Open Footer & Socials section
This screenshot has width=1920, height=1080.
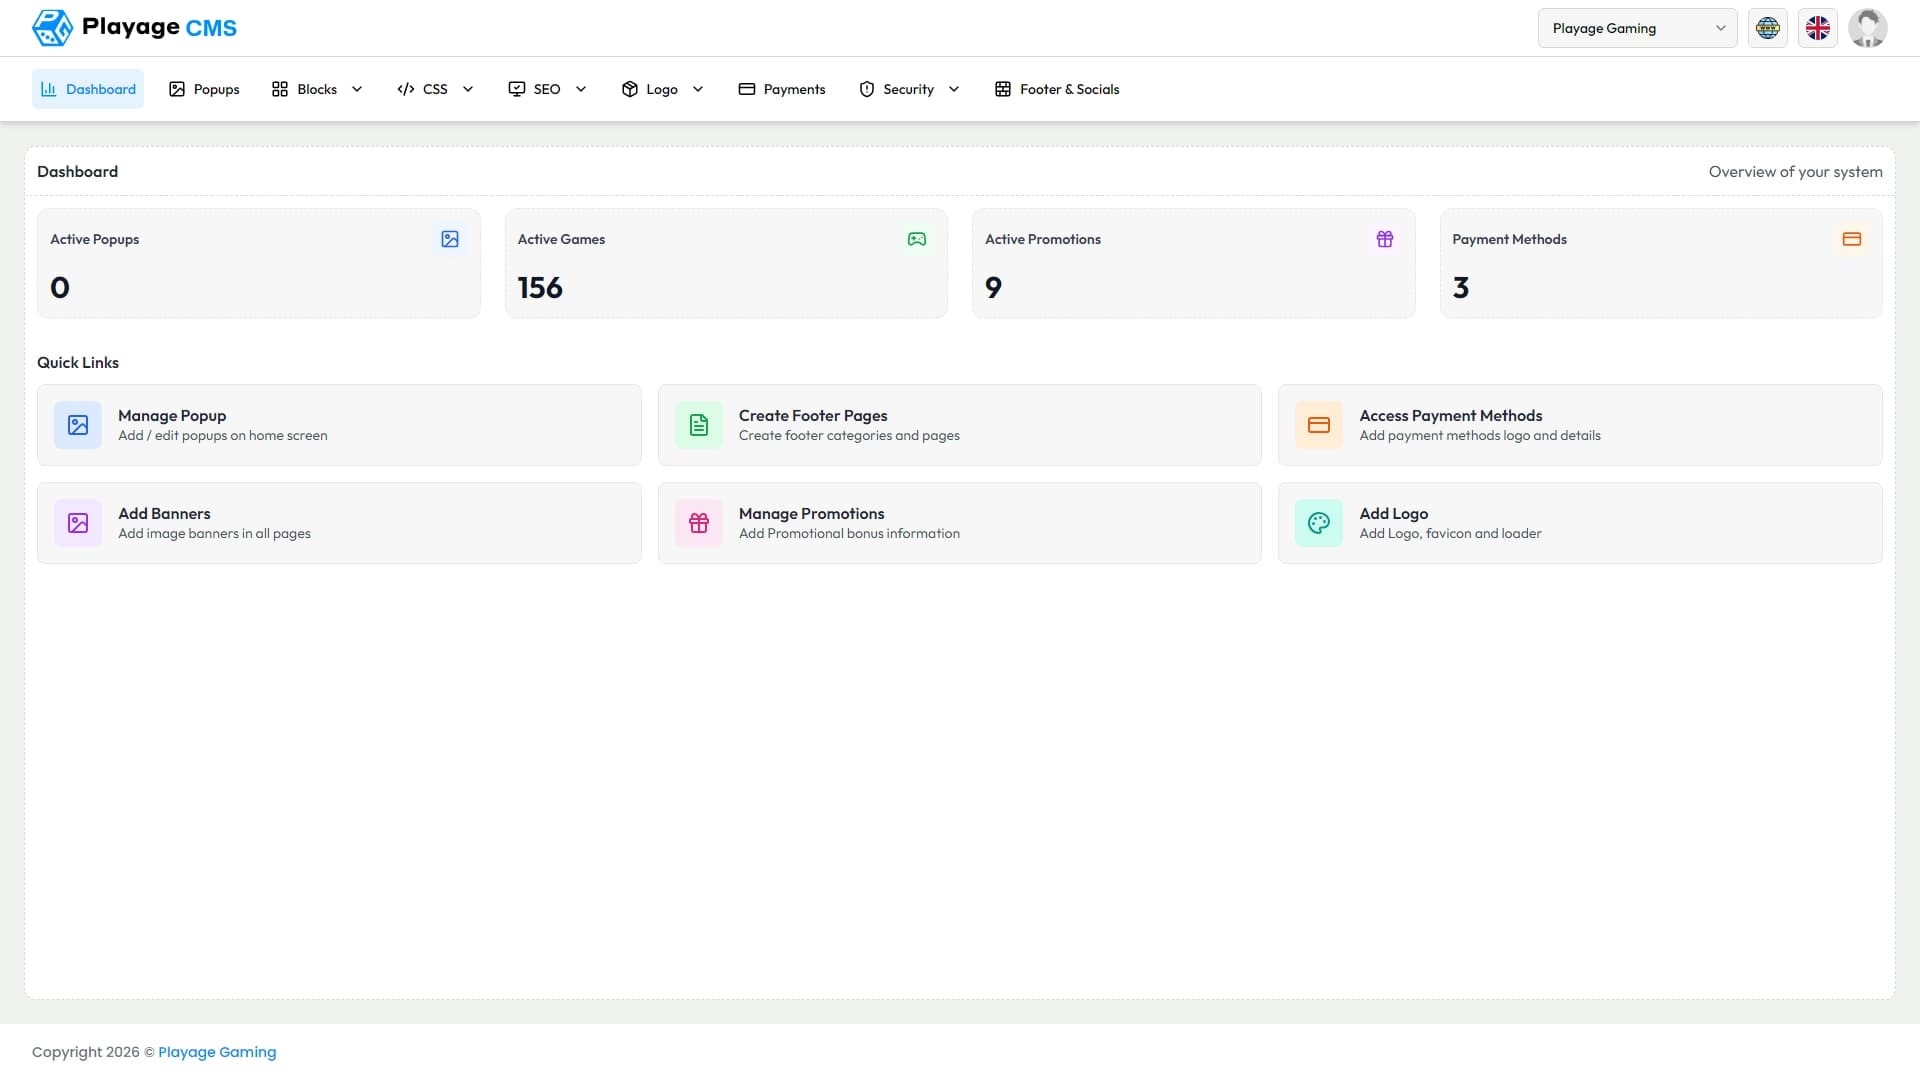1057,89
